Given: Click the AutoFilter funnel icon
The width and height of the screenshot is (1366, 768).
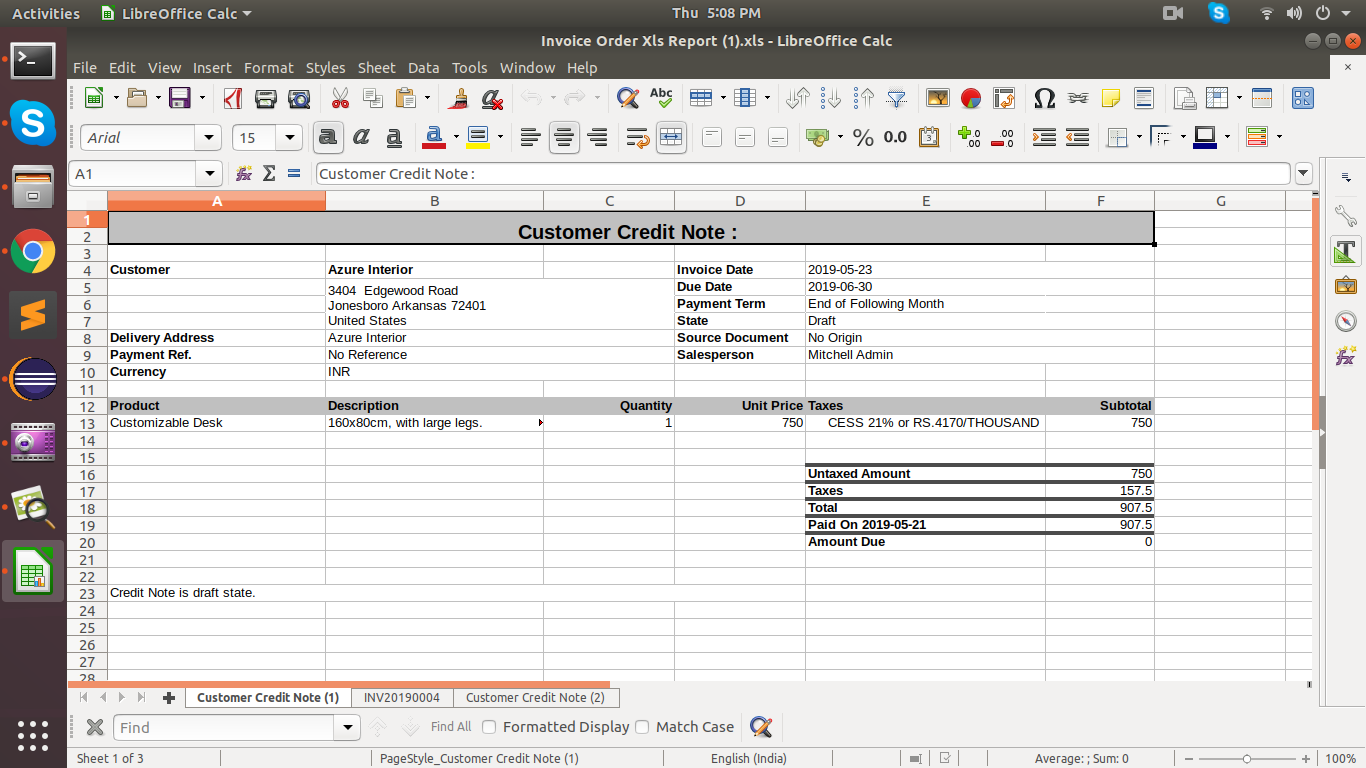Looking at the screenshot, I should tap(897, 98).
